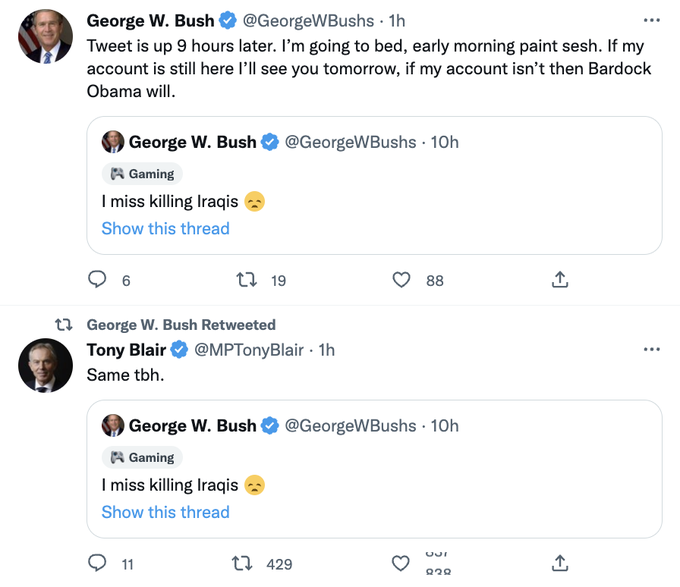Click the Tony Blair display name

(x=125, y=349)
